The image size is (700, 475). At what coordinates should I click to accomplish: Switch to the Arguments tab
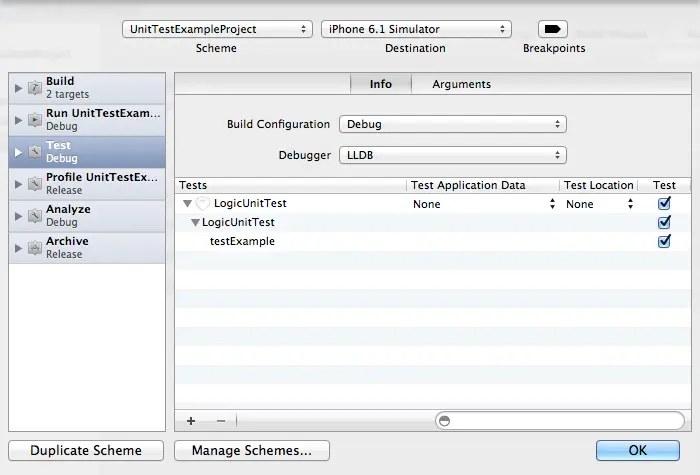click(x=461, y=84)
